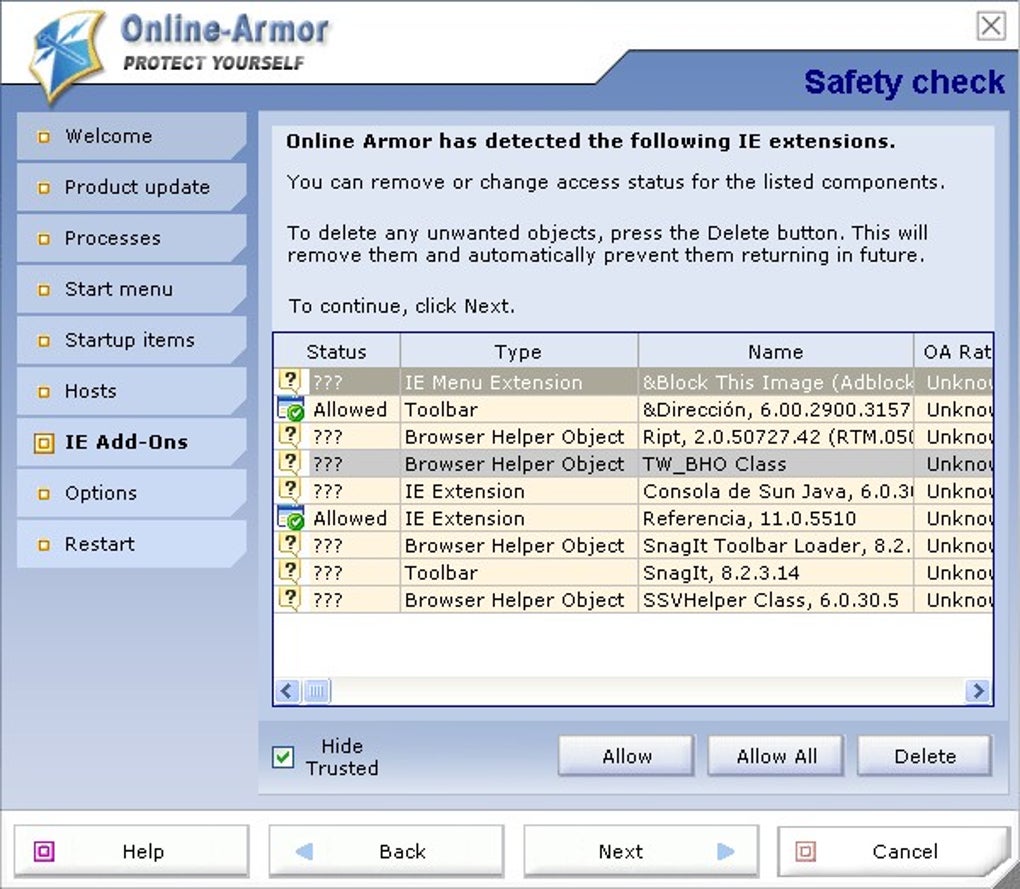Go to the Restart step
The height and width of the screenshot is (889, 1020).
[131, 544]
